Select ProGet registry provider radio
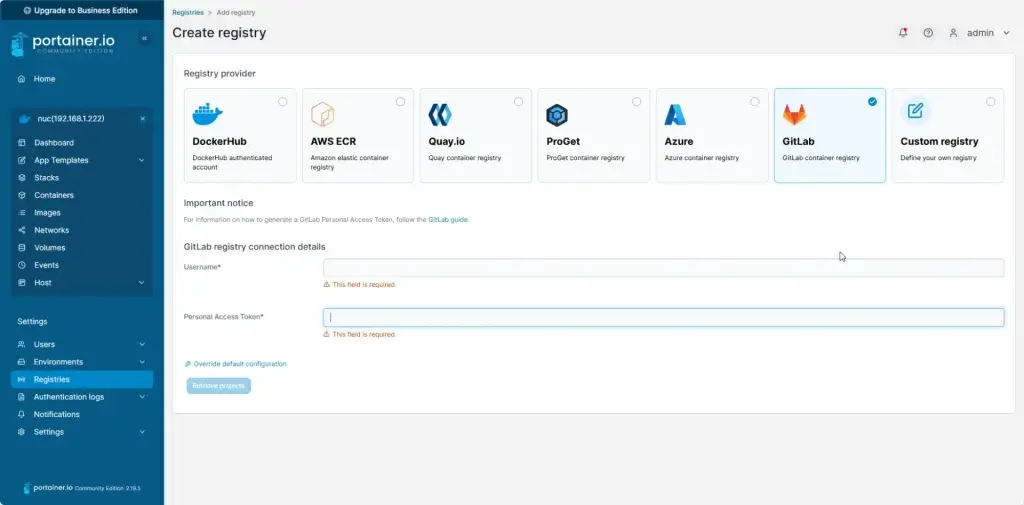1024x505 pixels. [637, 102]
